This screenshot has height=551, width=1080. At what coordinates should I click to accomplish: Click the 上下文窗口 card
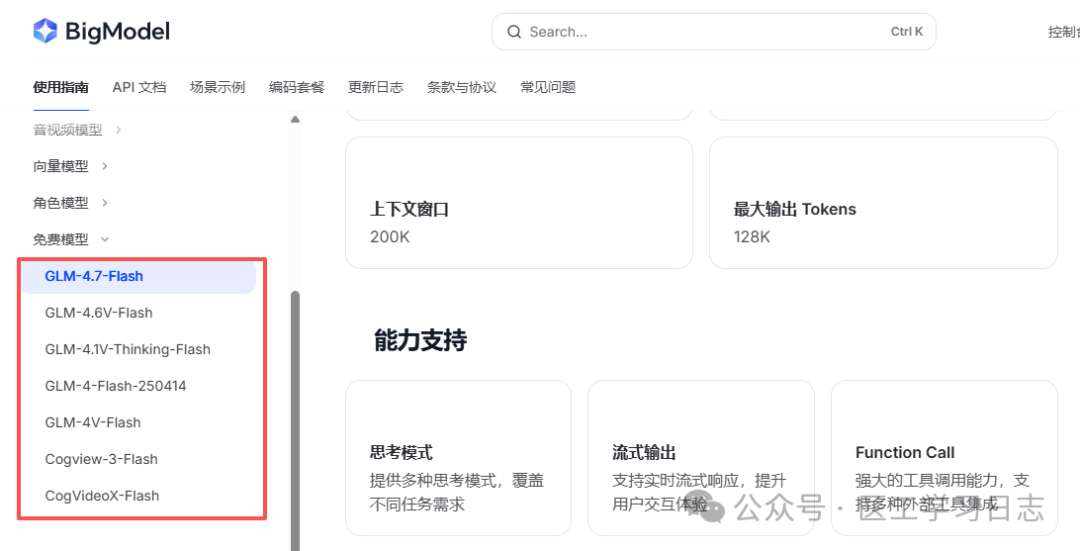519,202
